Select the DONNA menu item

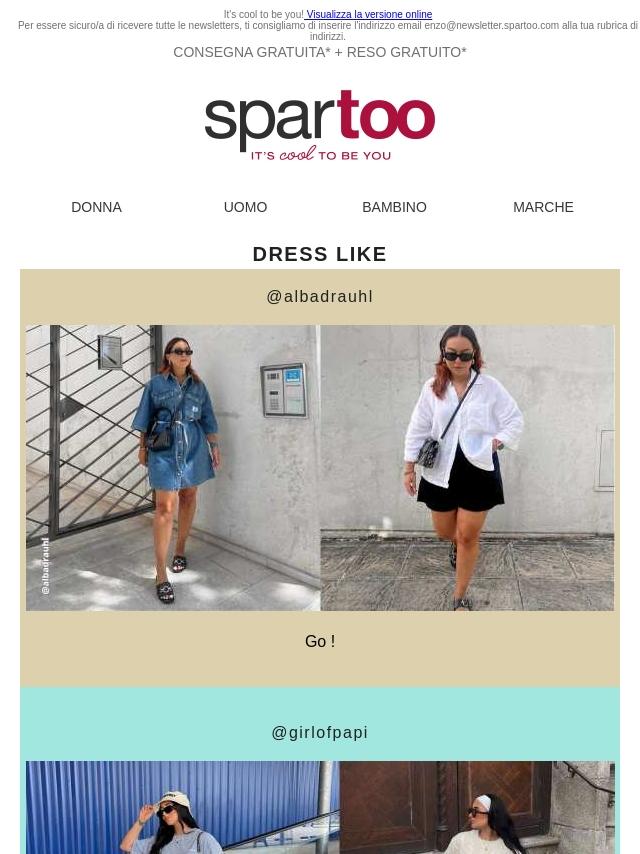pyautogui.click(x=96, y=207)
